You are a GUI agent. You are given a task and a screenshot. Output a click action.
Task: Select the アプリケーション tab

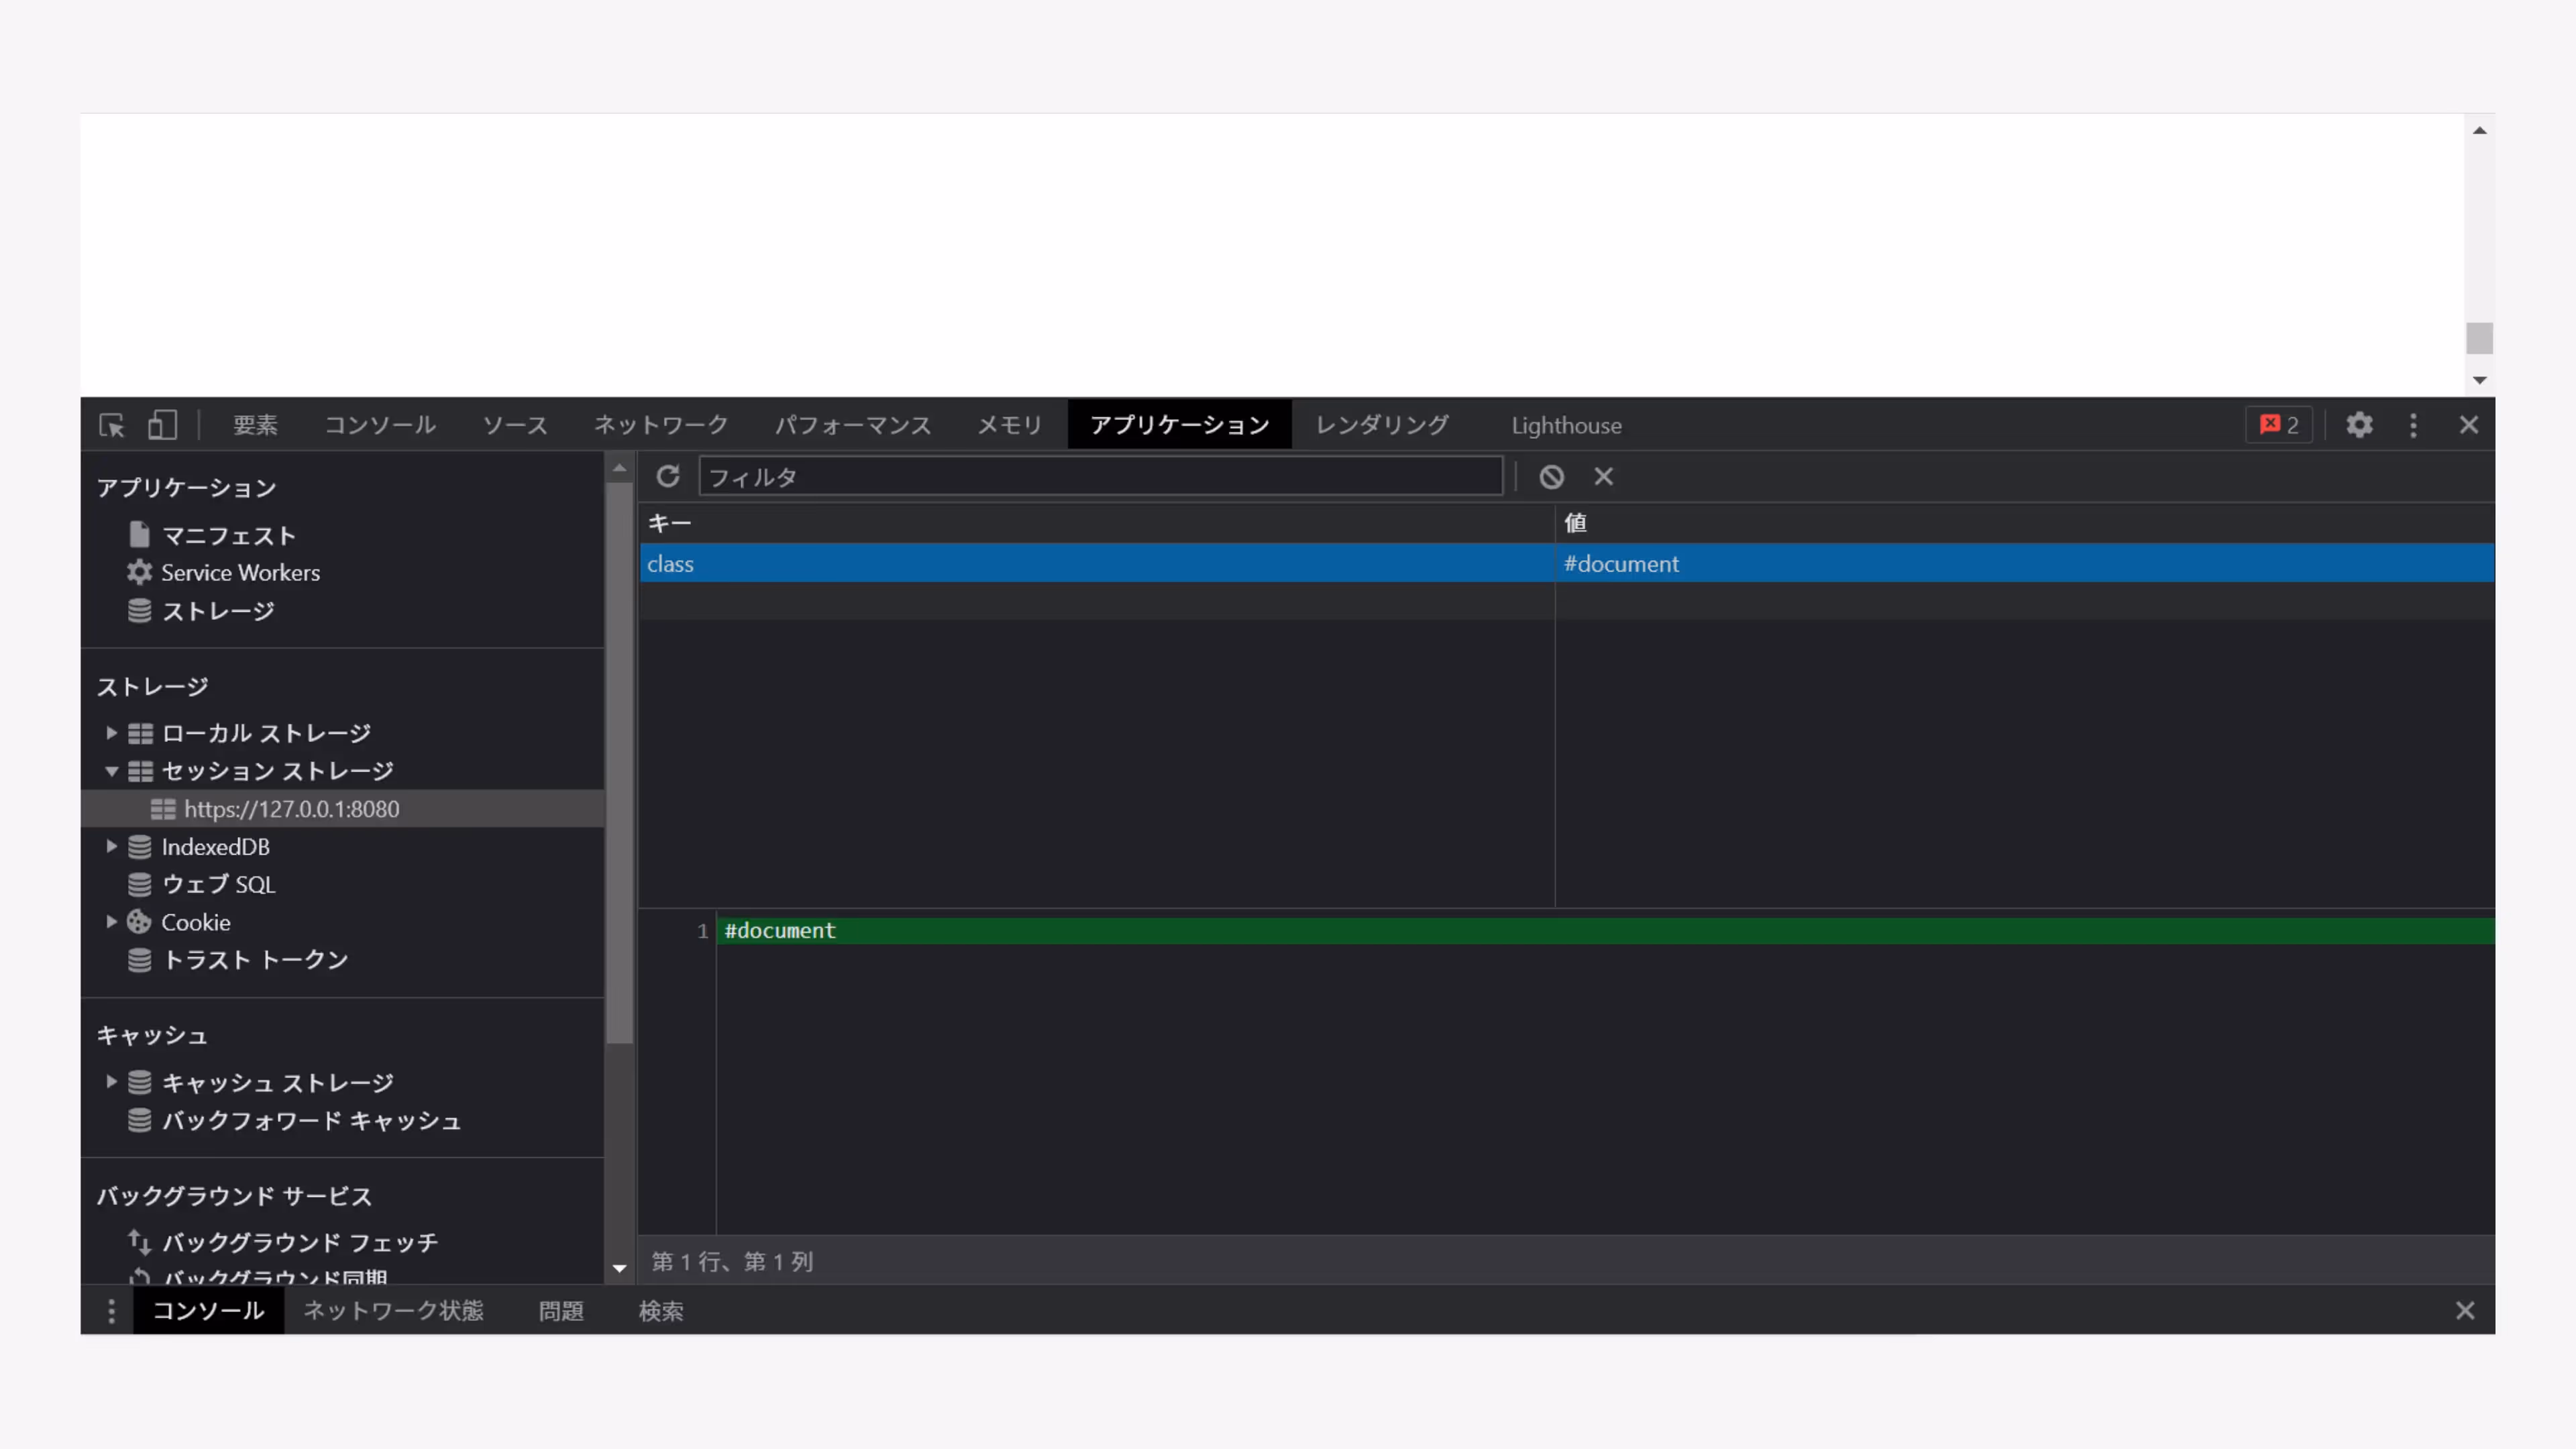[1180, 425]
